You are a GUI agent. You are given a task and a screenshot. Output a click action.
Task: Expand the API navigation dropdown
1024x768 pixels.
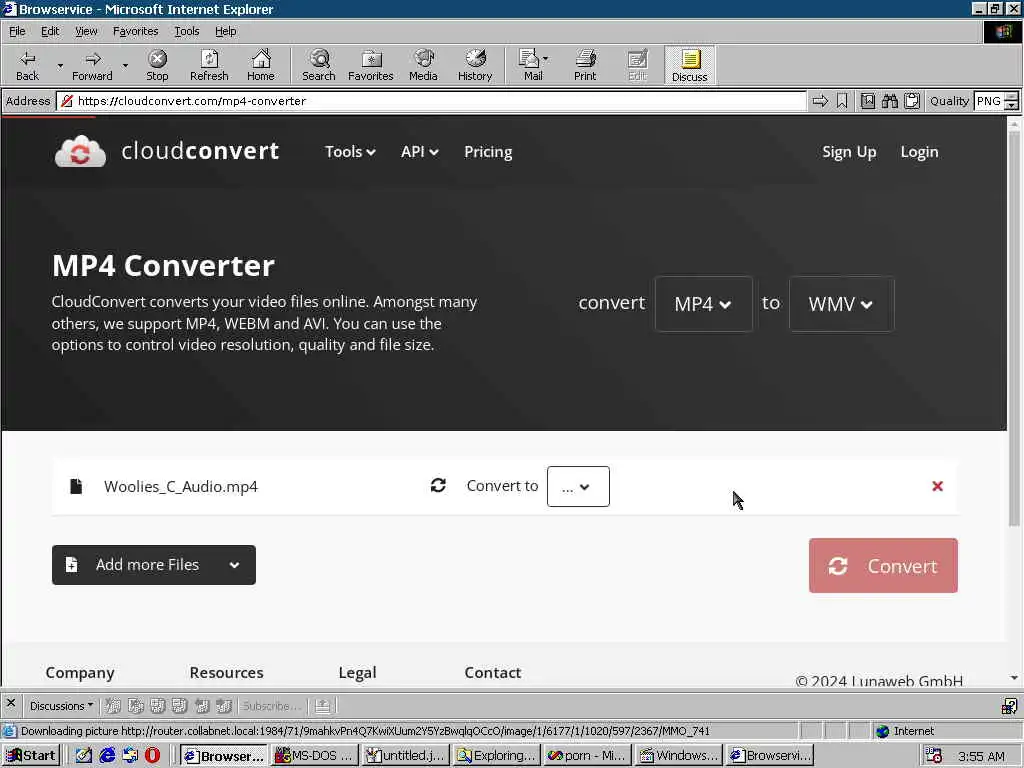419,152
